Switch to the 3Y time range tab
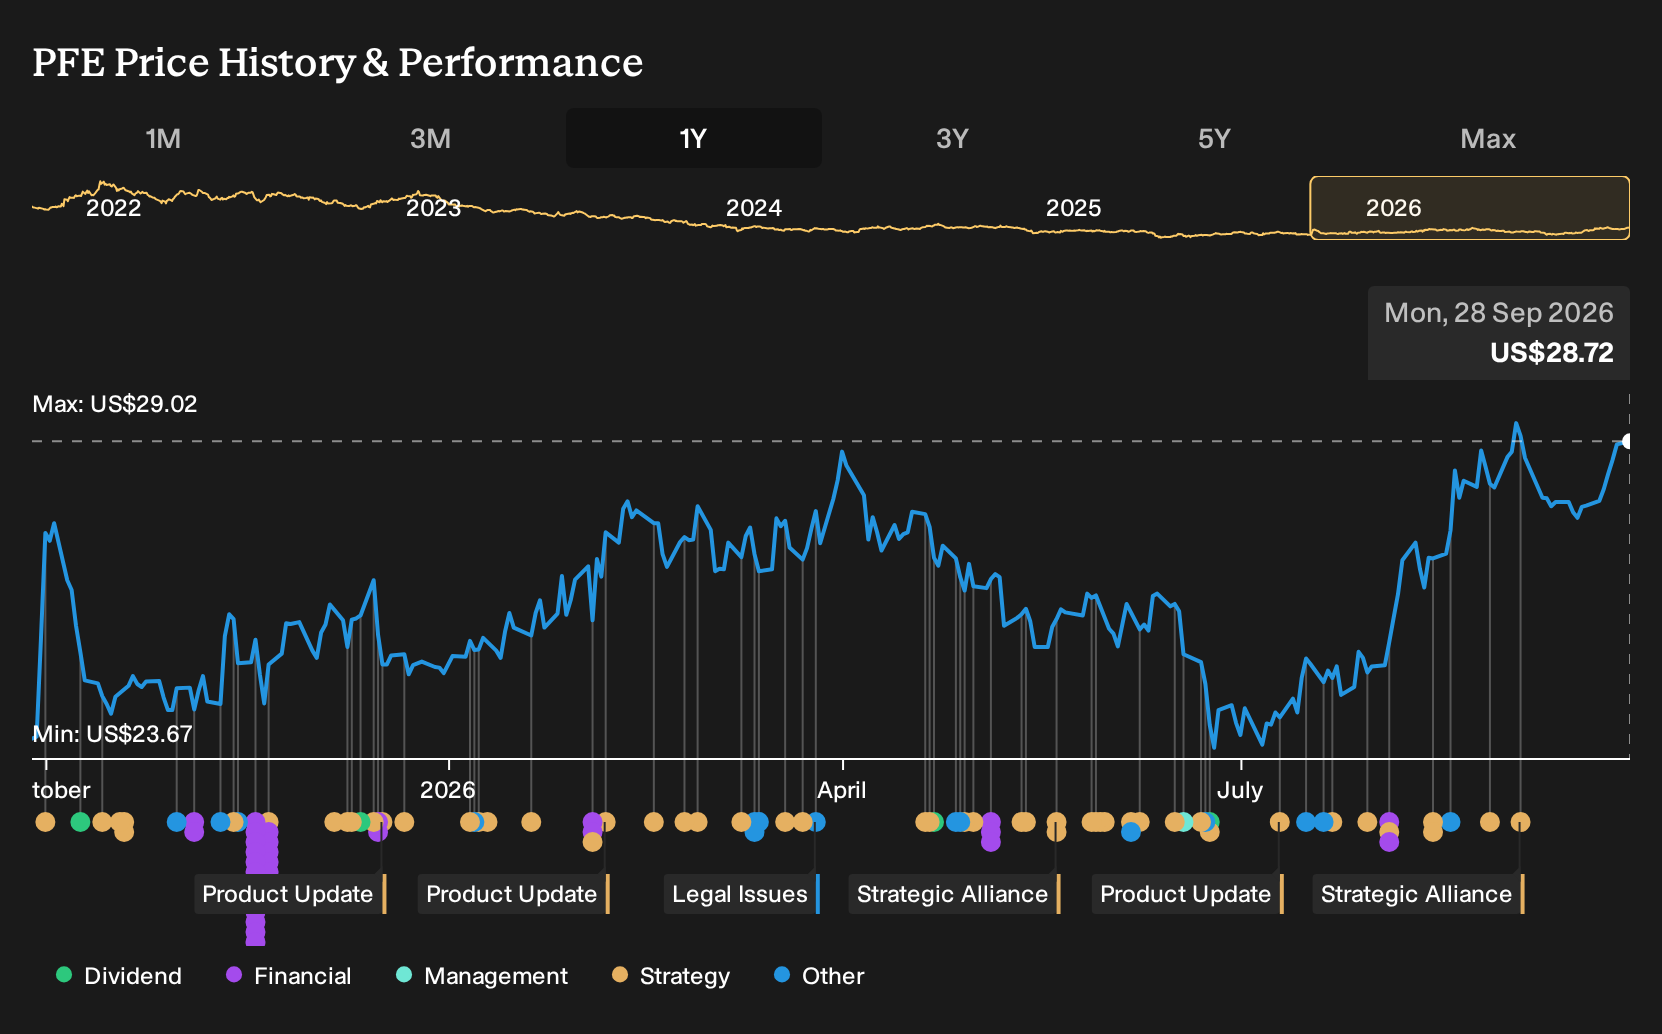 [952, 138]
